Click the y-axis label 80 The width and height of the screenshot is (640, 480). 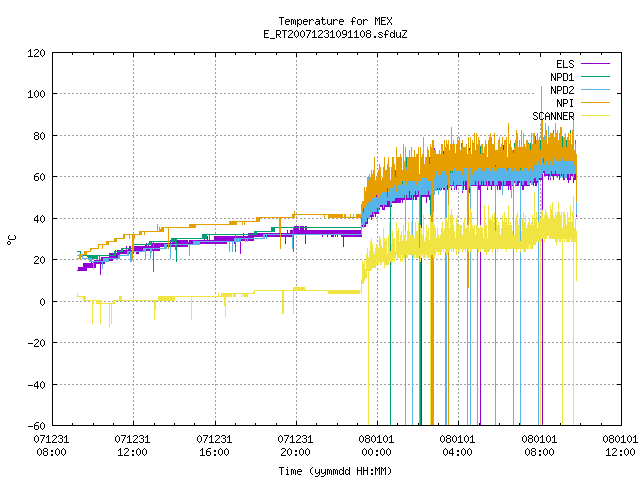40,136
